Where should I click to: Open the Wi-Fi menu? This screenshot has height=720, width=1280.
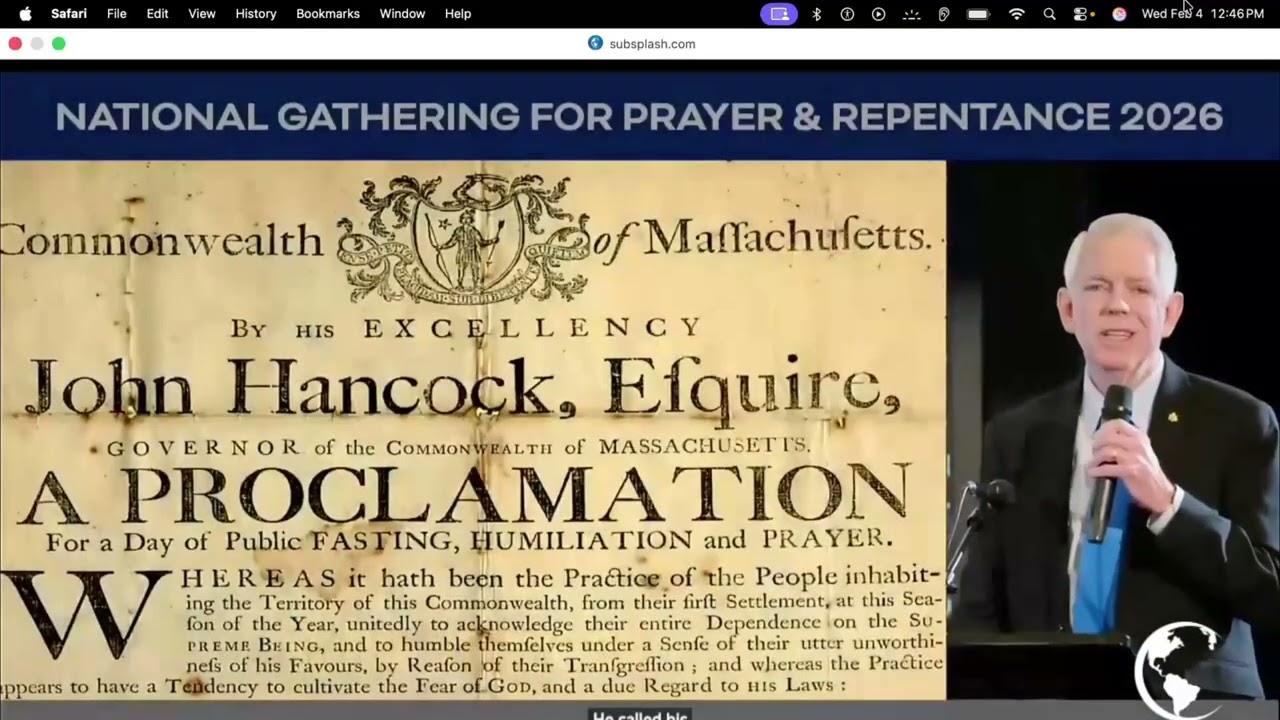pos(1017,14)
